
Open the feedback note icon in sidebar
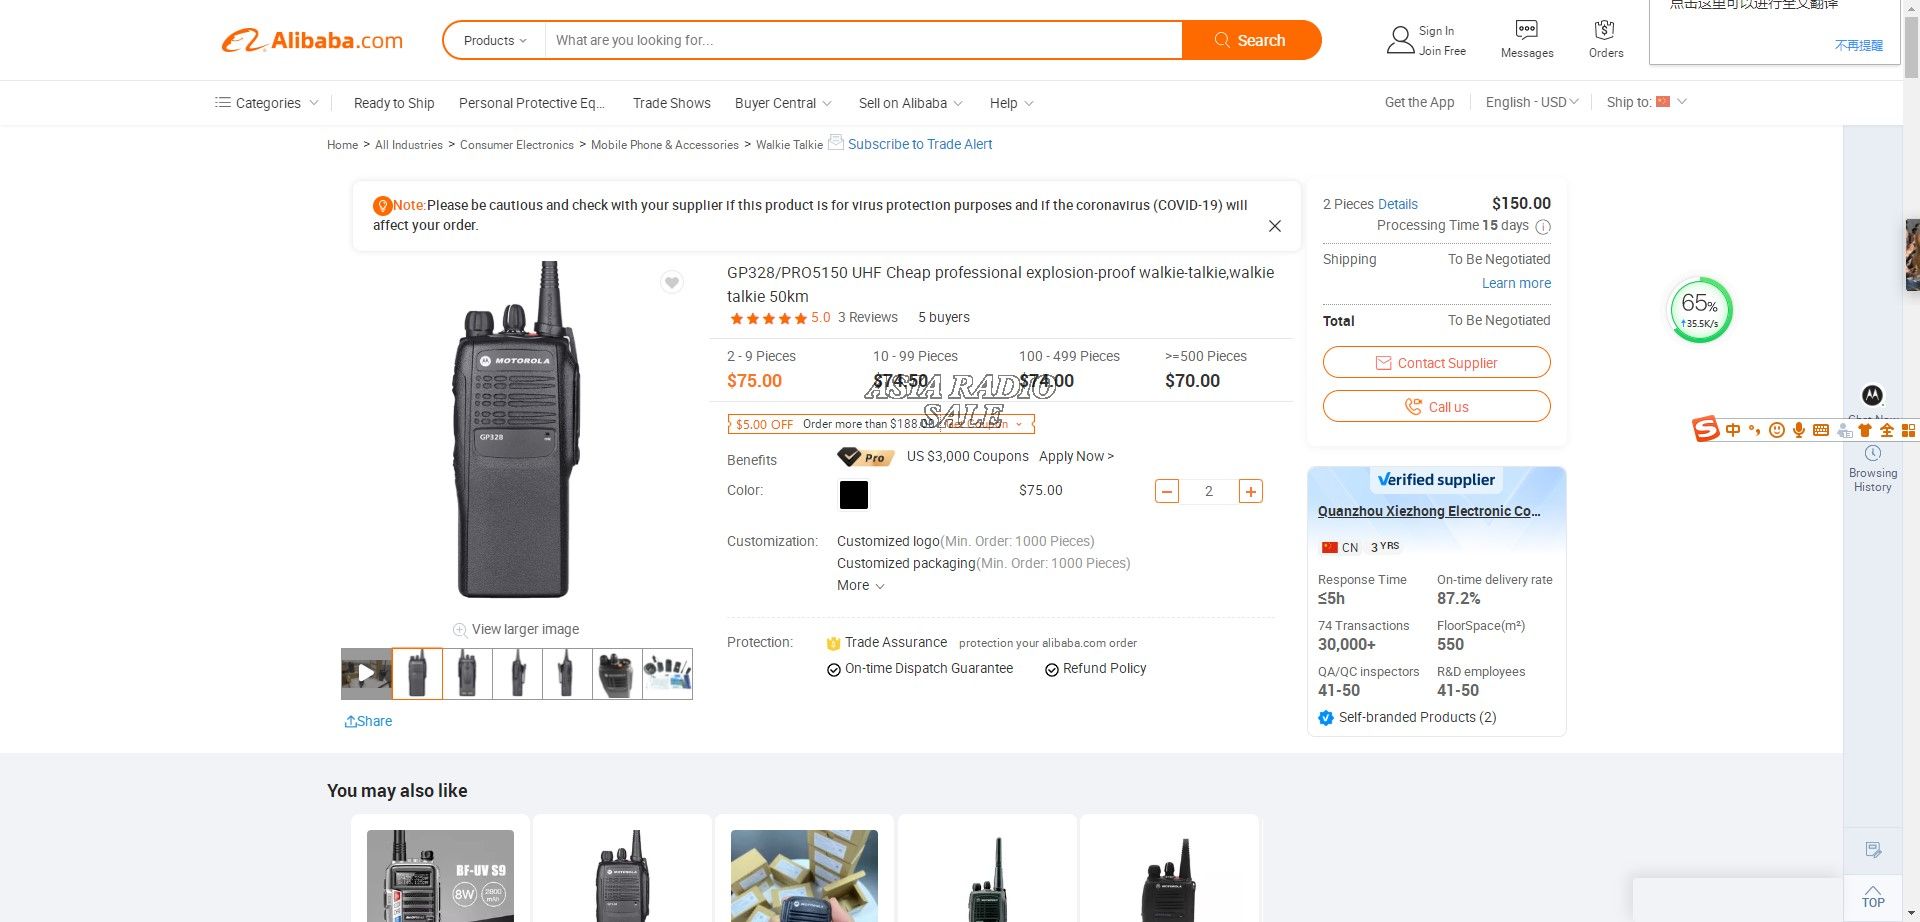coord(1873,850)
